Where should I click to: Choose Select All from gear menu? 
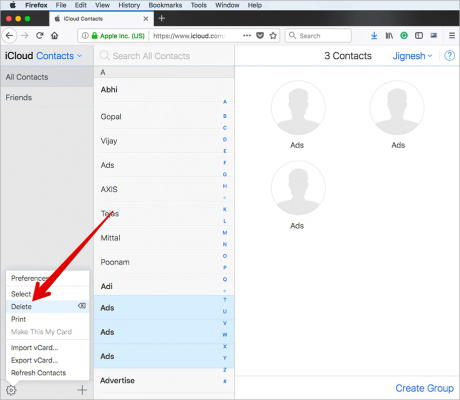coord(48,294)
